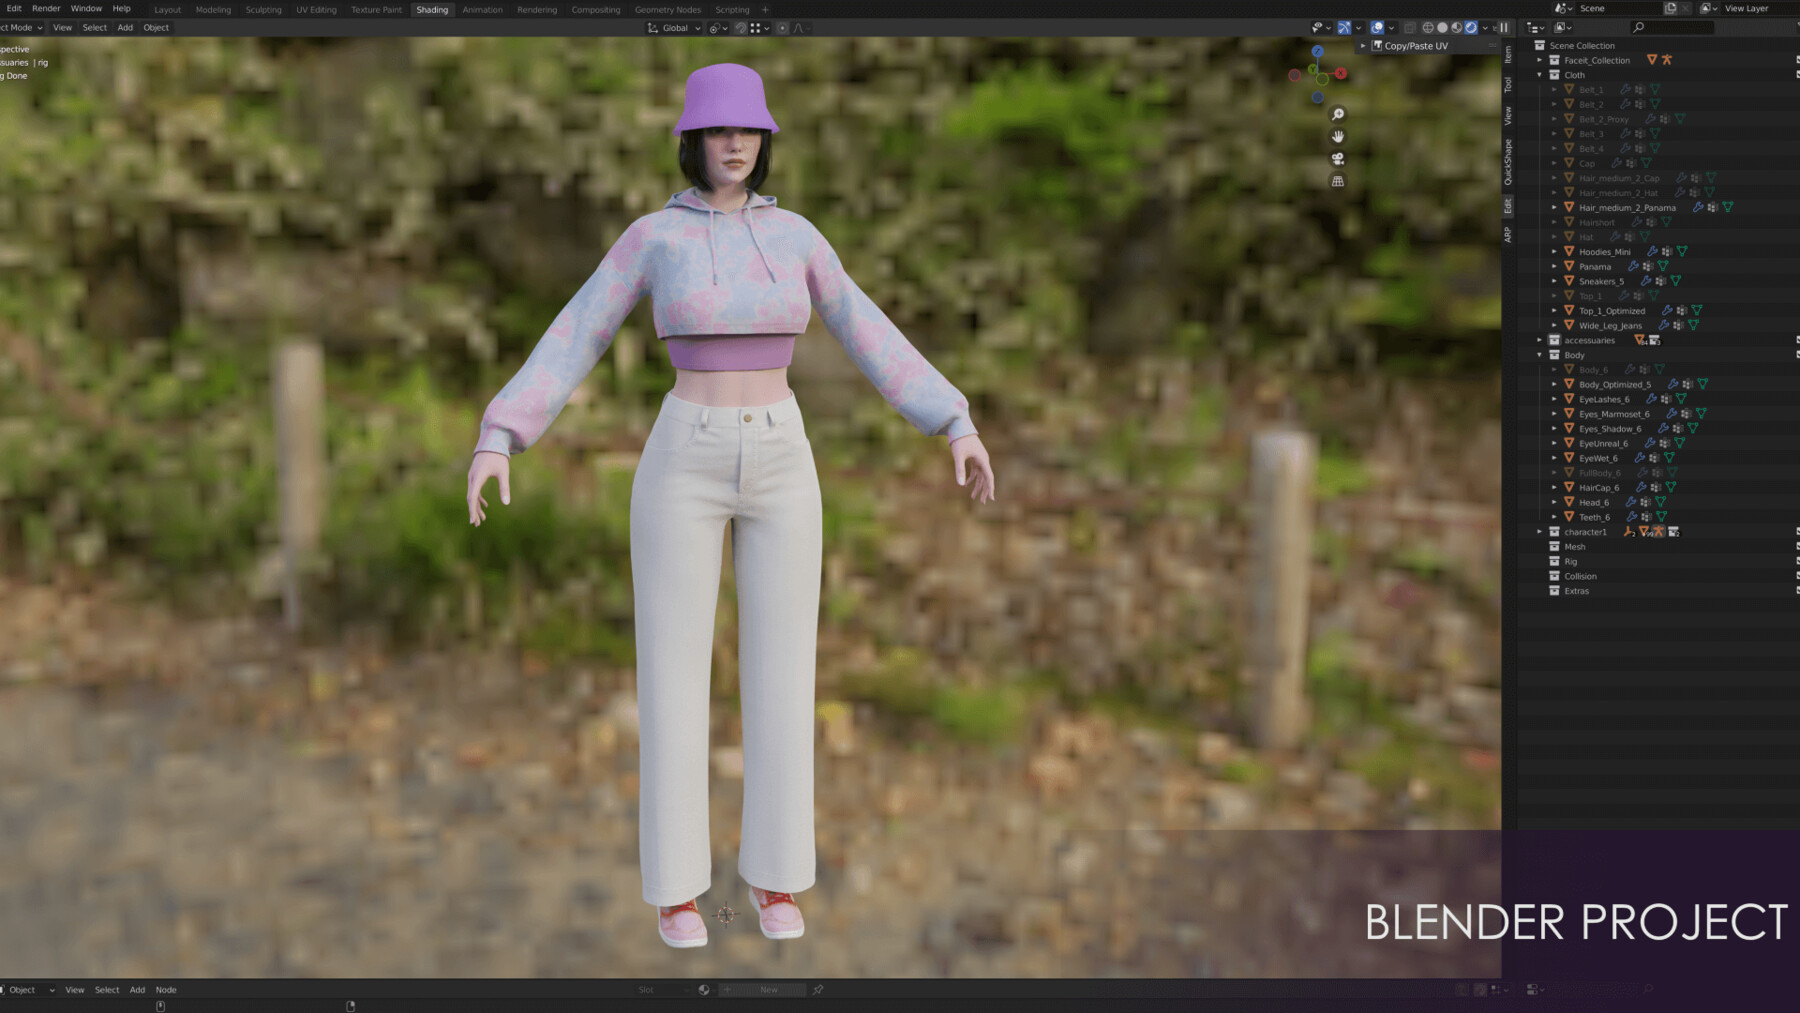Click the new scene copy icon
This screenshot has height=1013, width=1800.
click(x=1671, y=8)
